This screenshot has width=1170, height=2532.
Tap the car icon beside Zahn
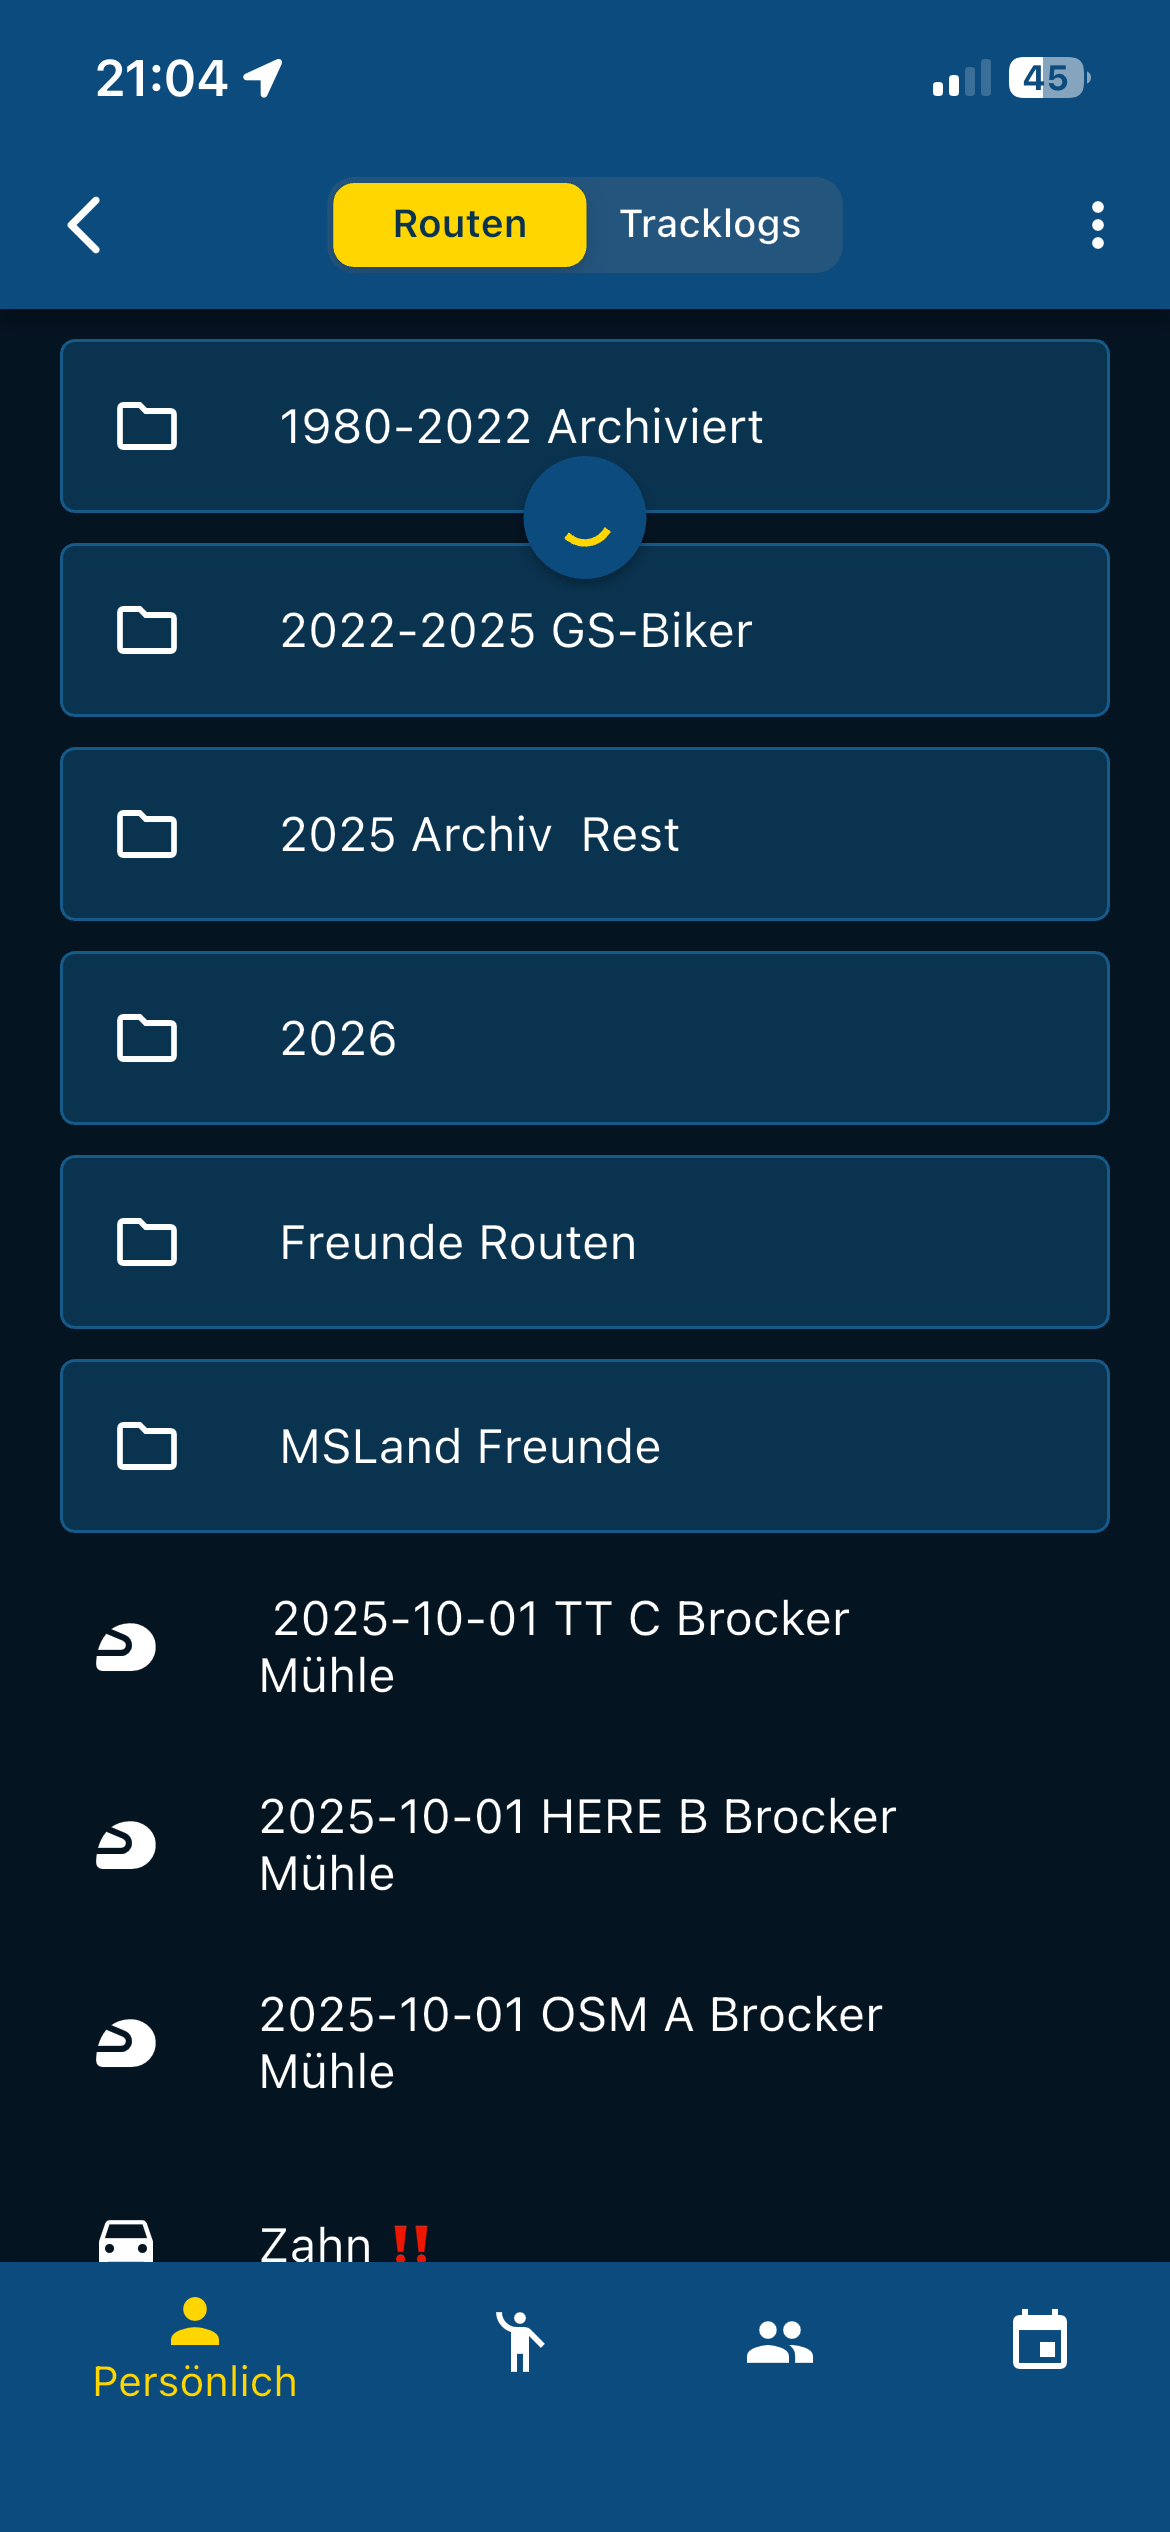pyautogui.click(x=126, y=2240)
